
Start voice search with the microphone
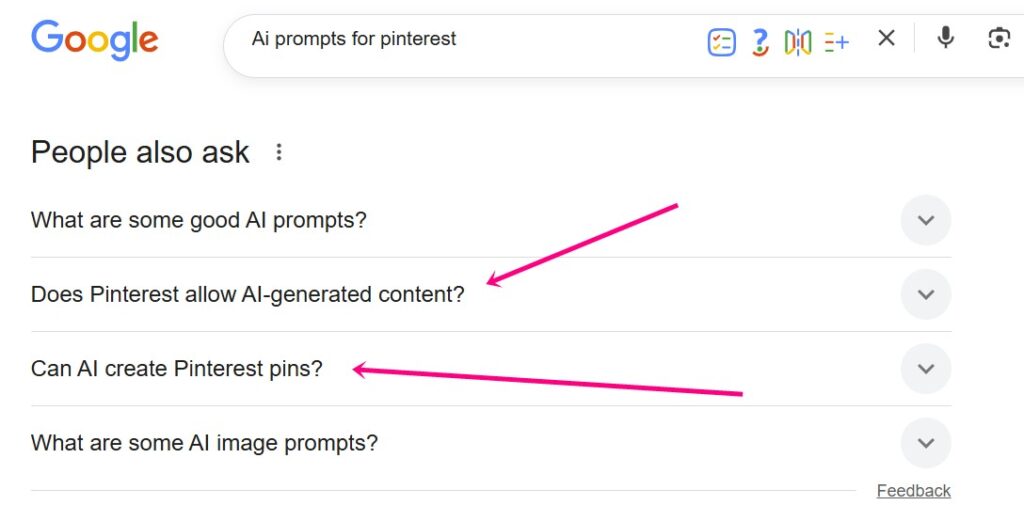click(x=945, y=39)
